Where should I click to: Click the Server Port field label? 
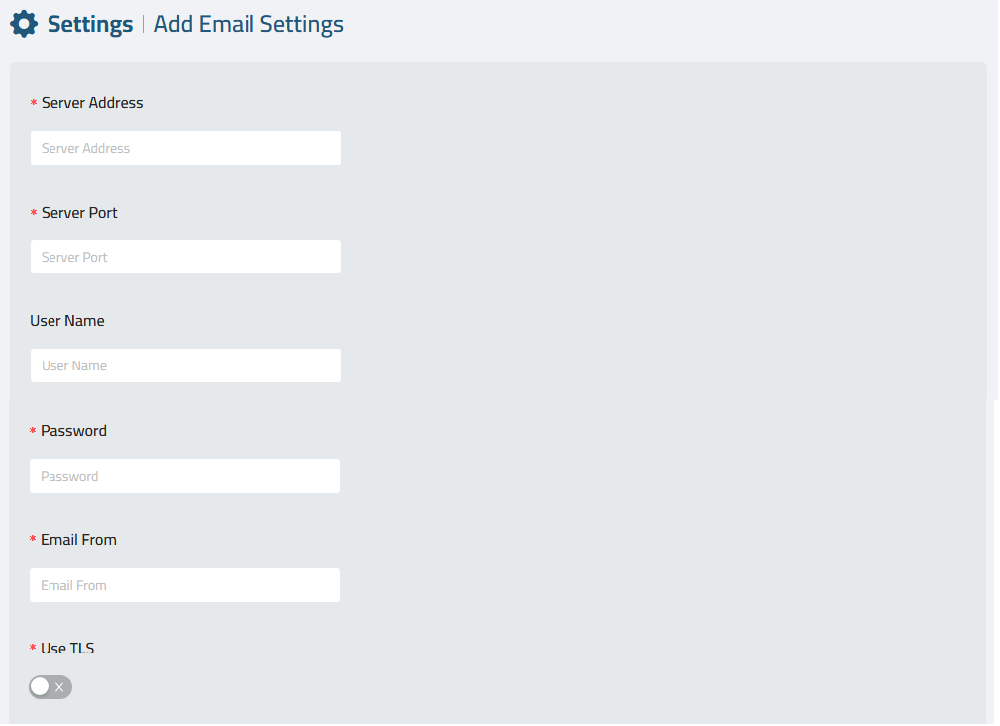tap(80, 212)
